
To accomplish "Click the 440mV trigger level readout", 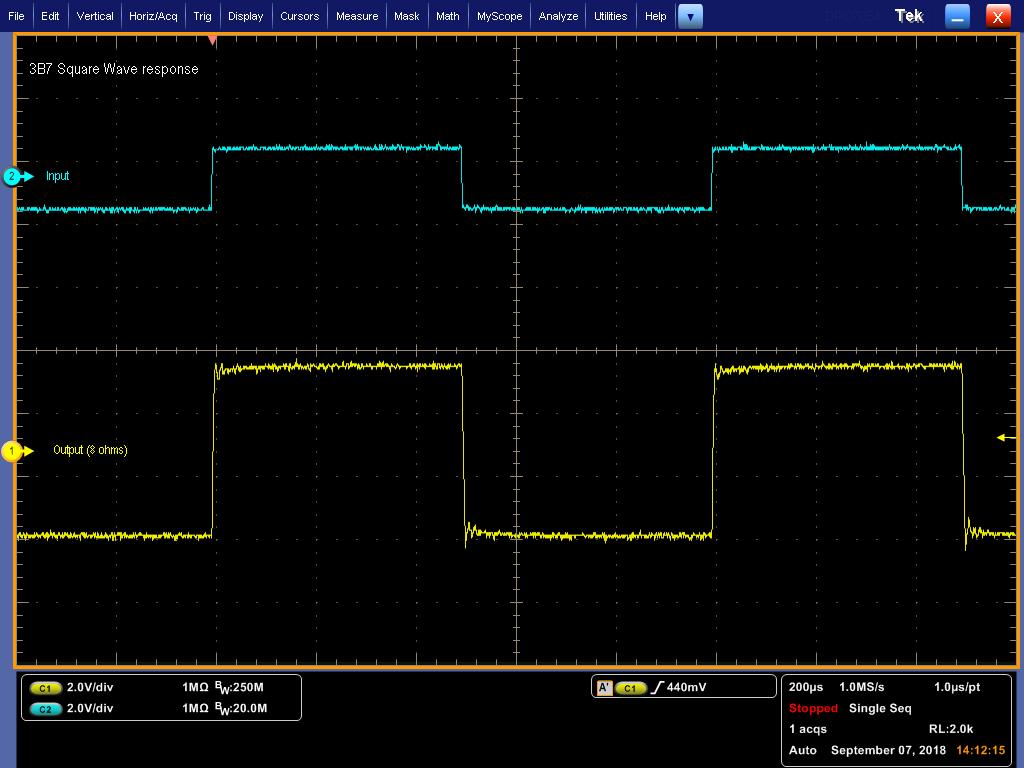I will pyautogui.click(x=687, y=688).
